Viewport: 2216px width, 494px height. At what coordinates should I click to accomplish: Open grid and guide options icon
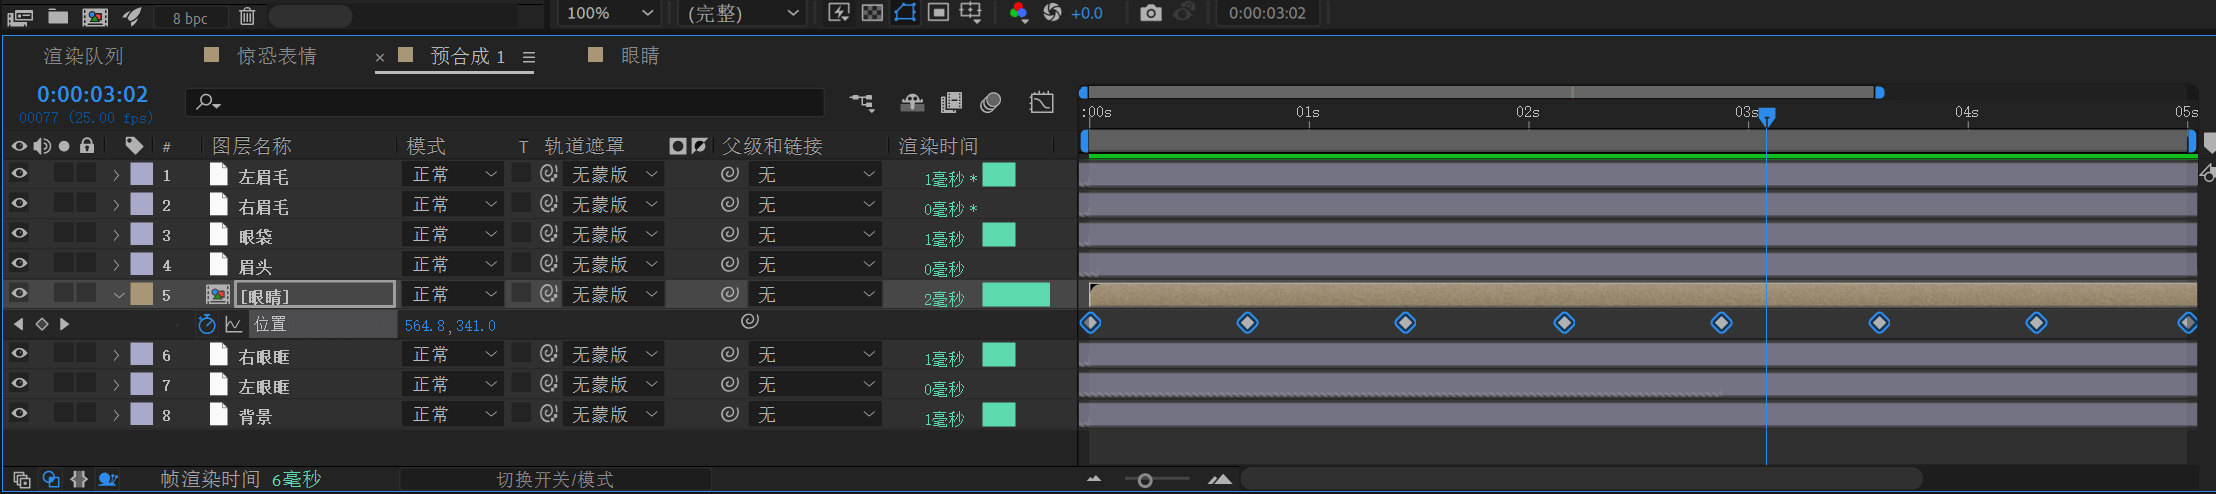tap(970, 13)
